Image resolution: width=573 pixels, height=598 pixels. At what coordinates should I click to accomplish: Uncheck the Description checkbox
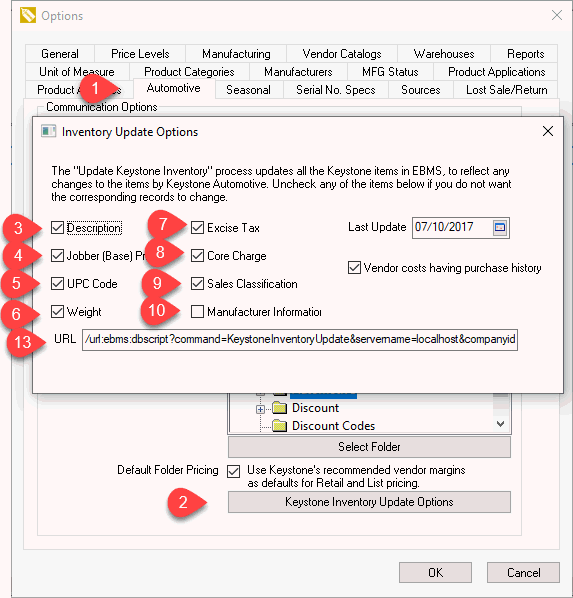pyautogui.click(x=57, y=228)
